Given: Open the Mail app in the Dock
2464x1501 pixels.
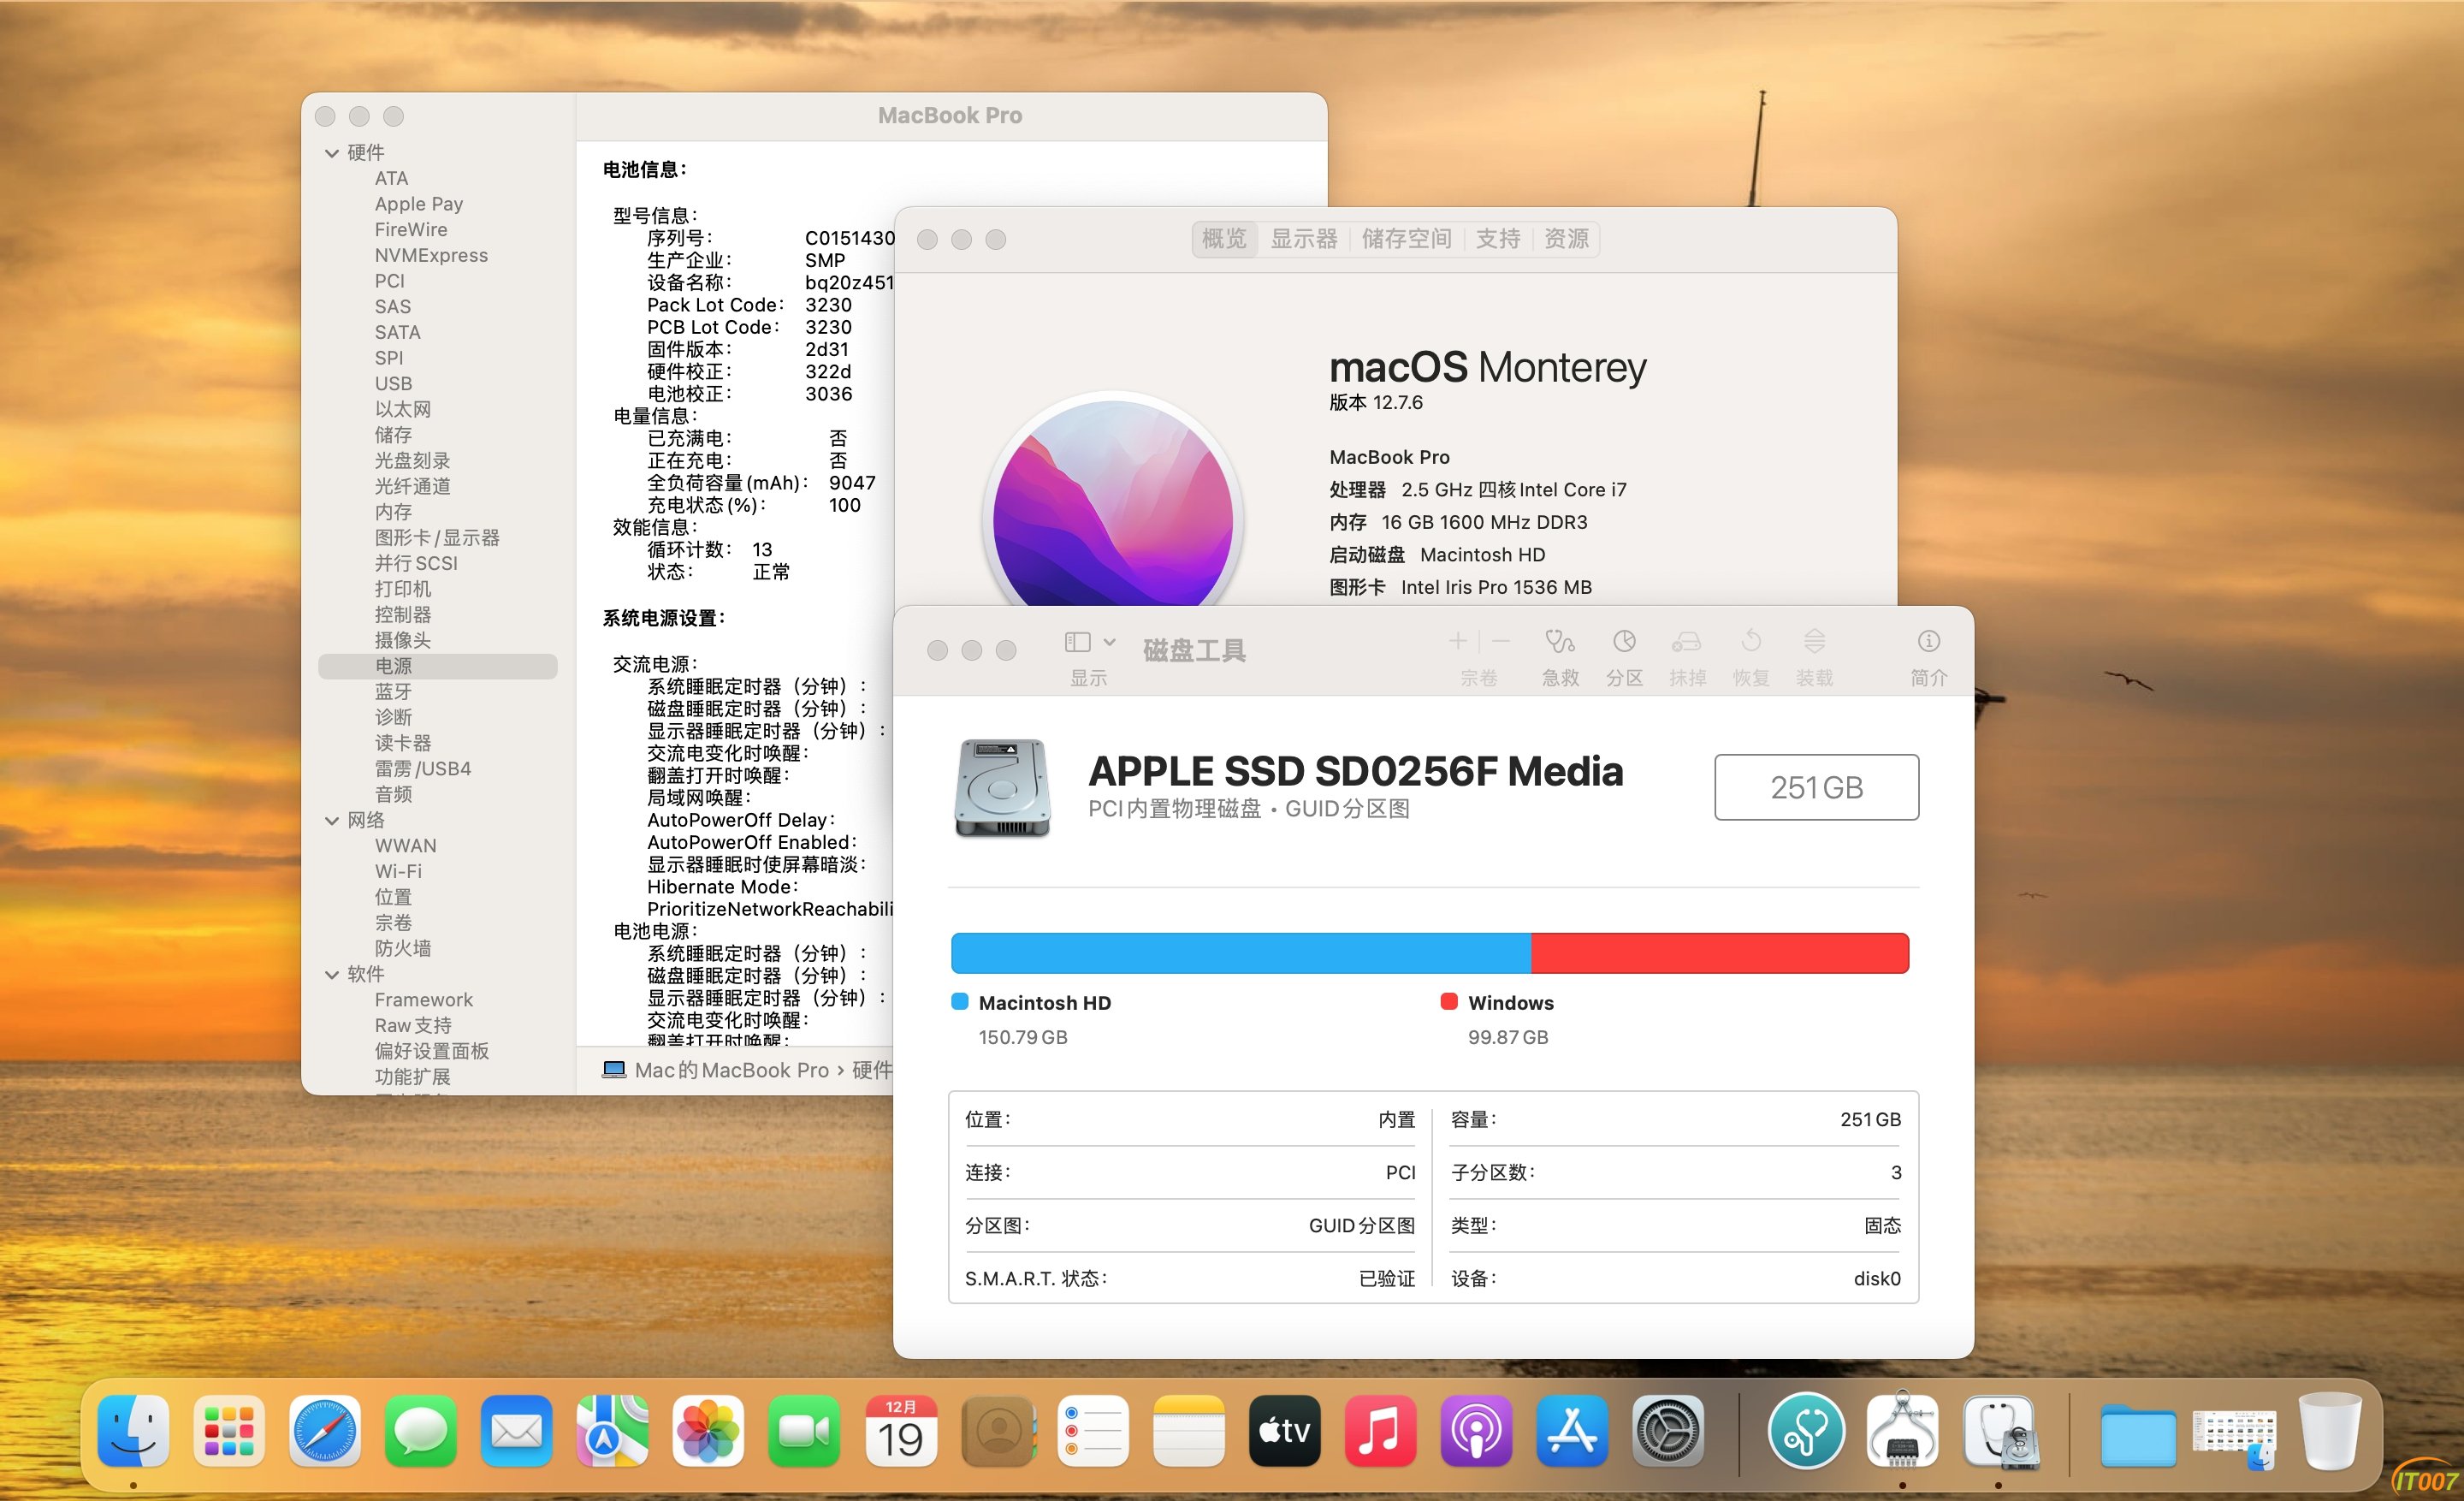Looking at the screenshot, I should [517, 1430].
